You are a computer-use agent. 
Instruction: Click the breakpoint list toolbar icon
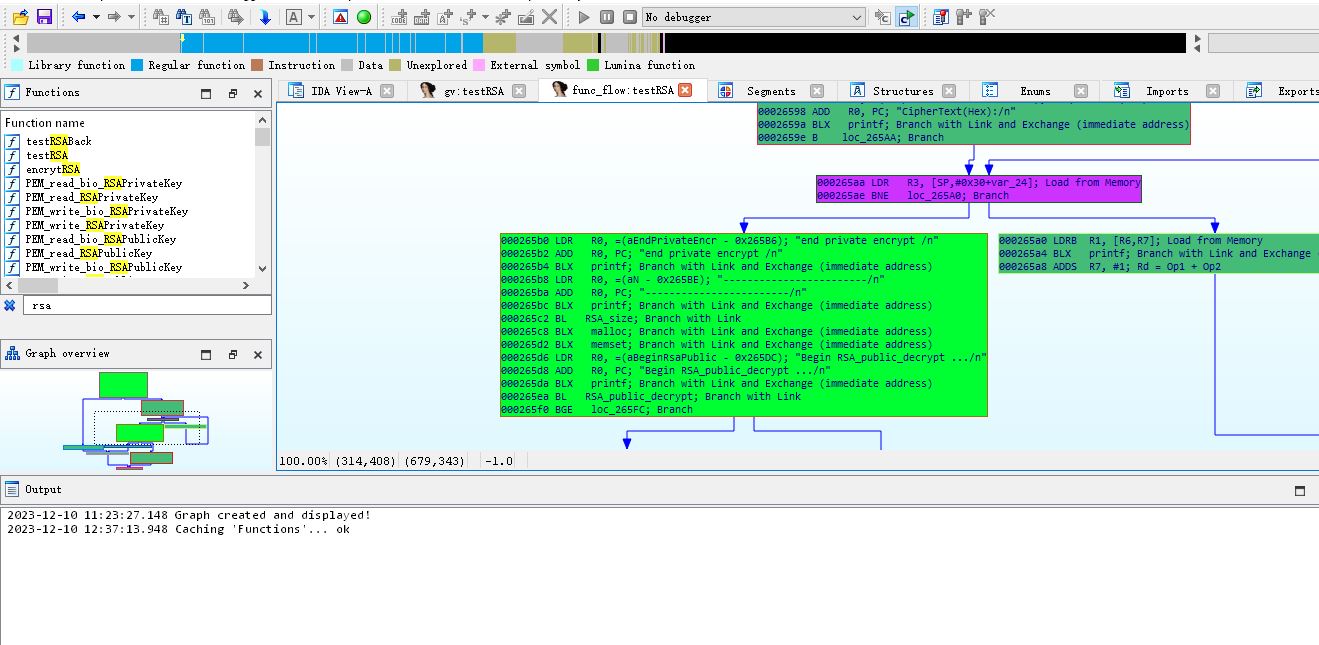pyautogui.click(x=940, y=17)
